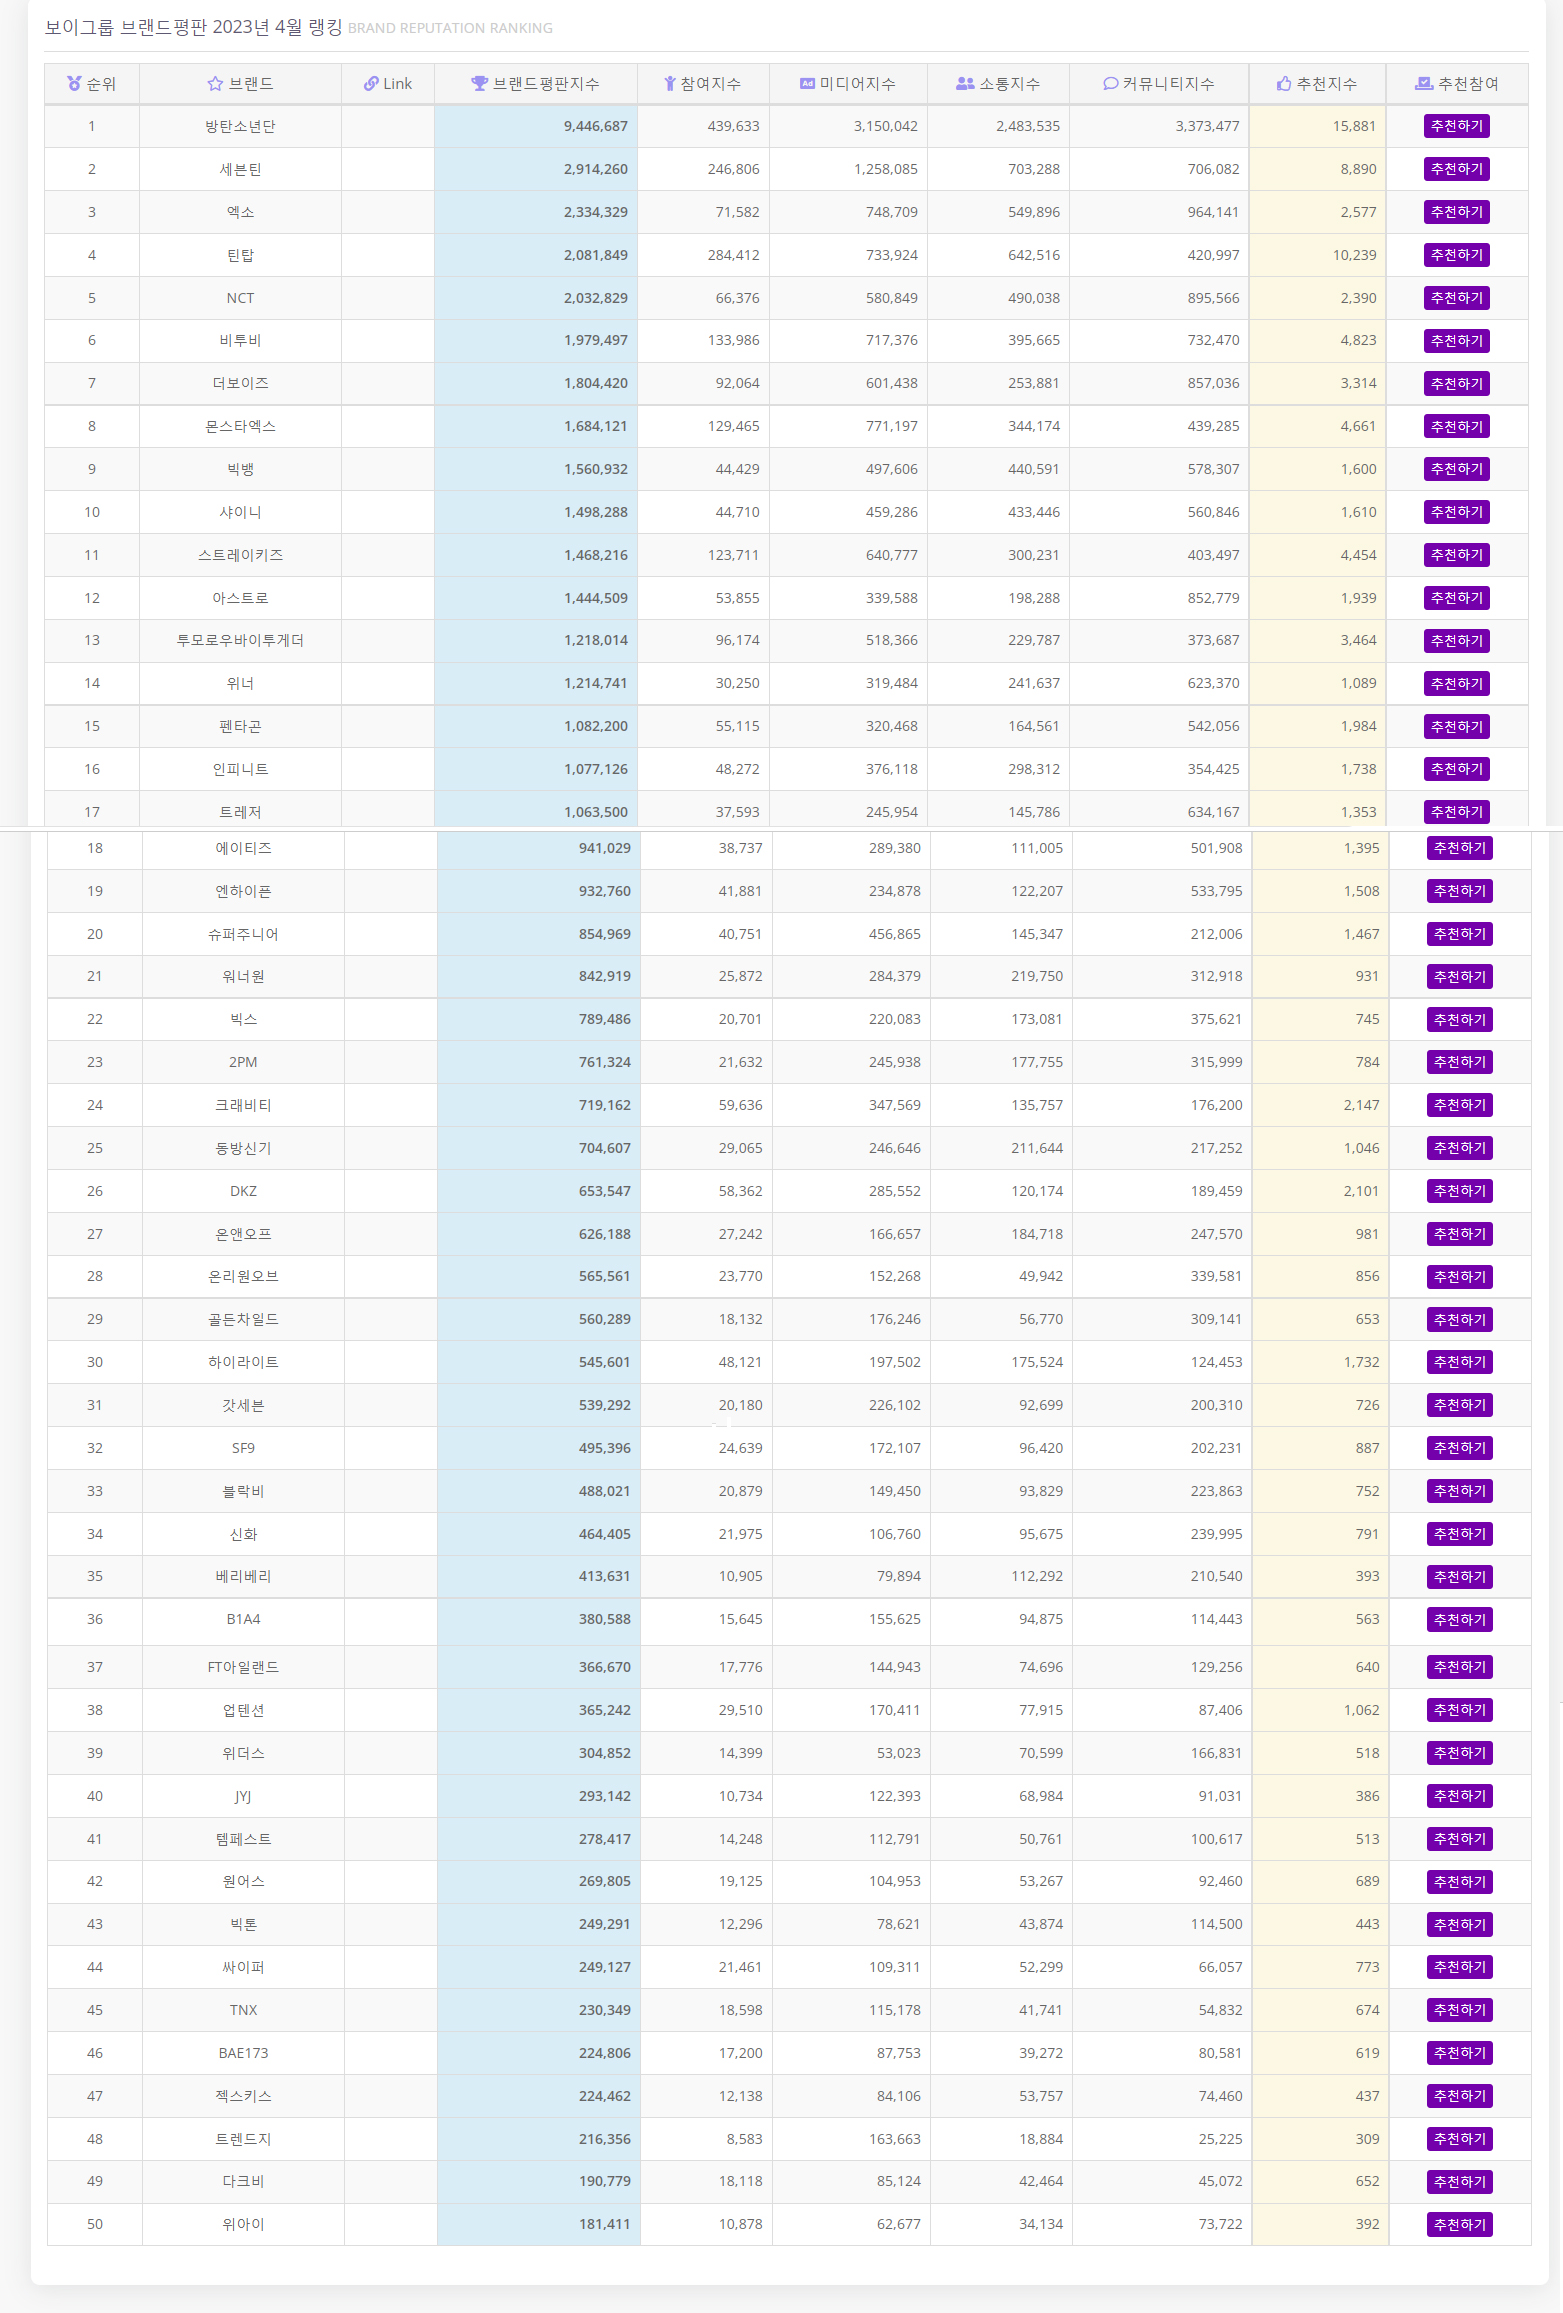
Task: Vote for 틴탑 via 추천하기
Action: [1457, 255]
